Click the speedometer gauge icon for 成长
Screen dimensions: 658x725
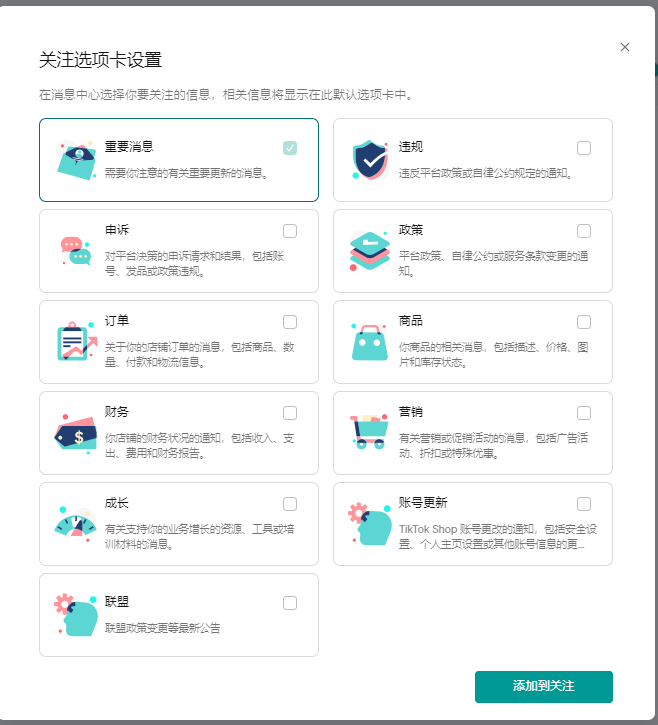pos(77,524)
